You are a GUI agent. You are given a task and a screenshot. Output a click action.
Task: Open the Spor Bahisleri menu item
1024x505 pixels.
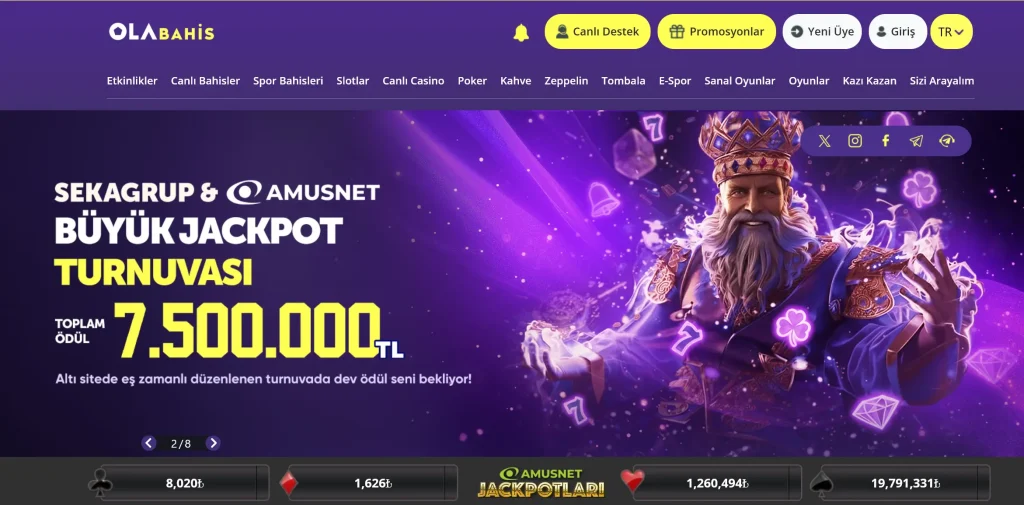click(x=288, y=81)
